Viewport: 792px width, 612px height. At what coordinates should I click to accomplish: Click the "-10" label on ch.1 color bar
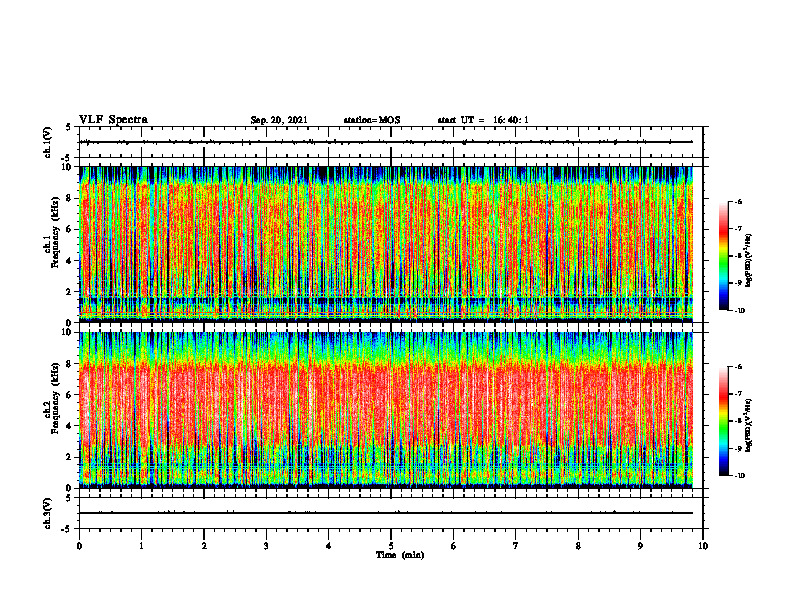coord(739,311)
